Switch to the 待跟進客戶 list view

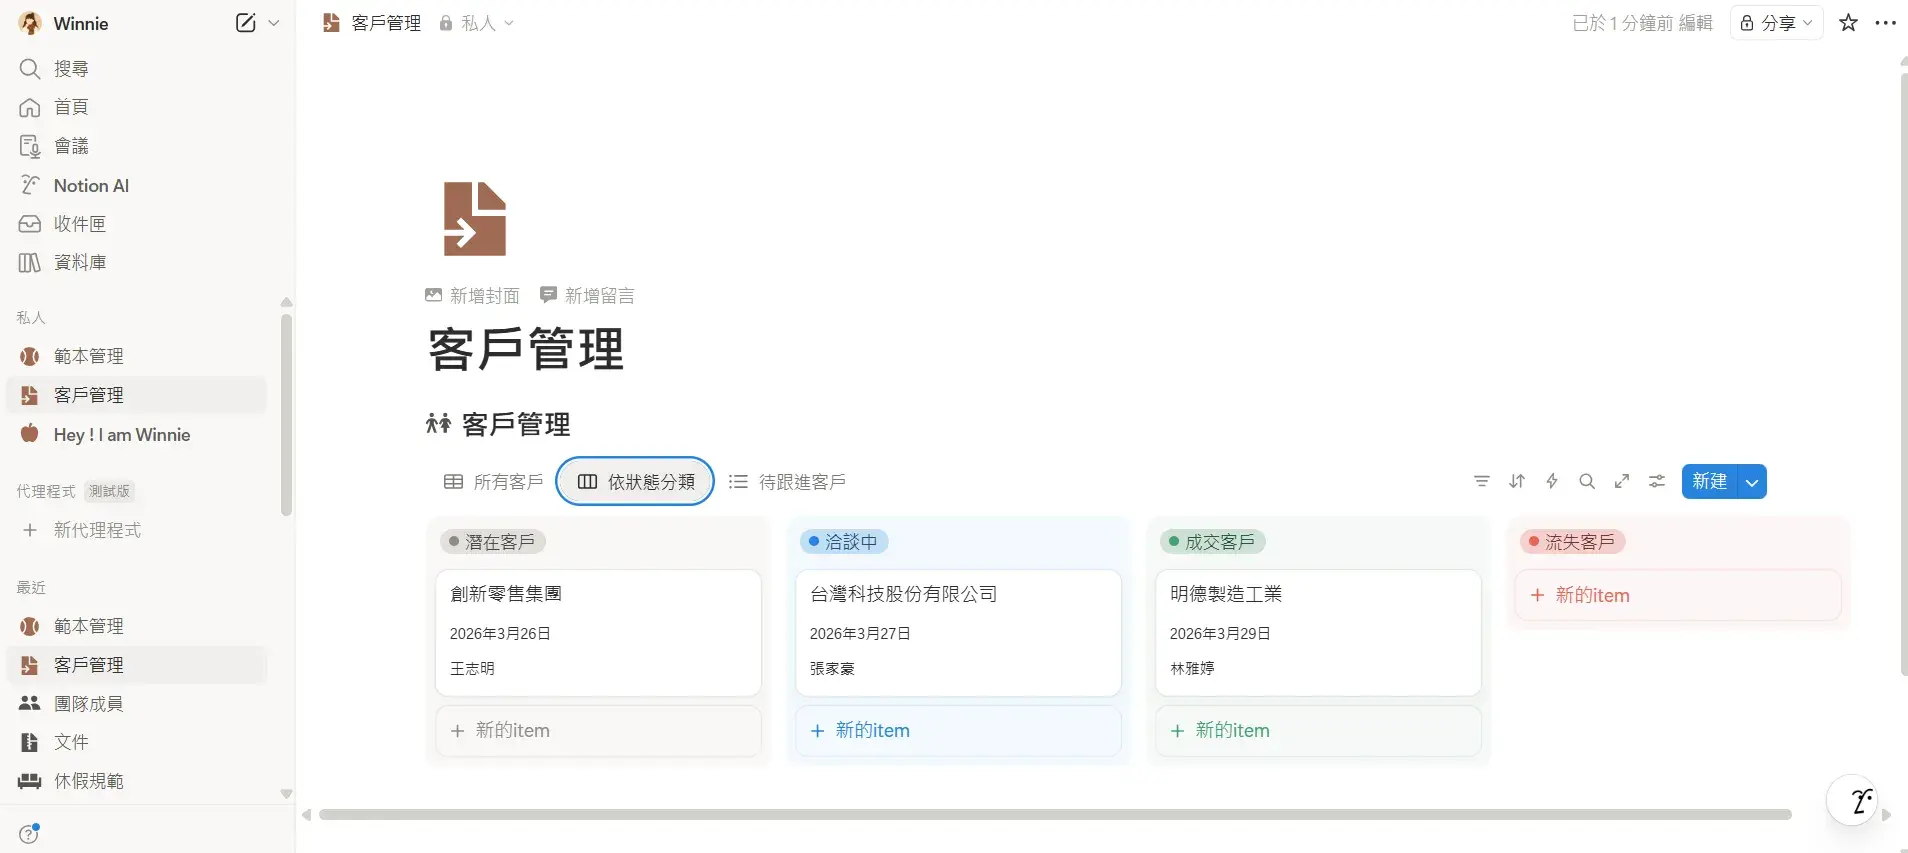point(787,482)
